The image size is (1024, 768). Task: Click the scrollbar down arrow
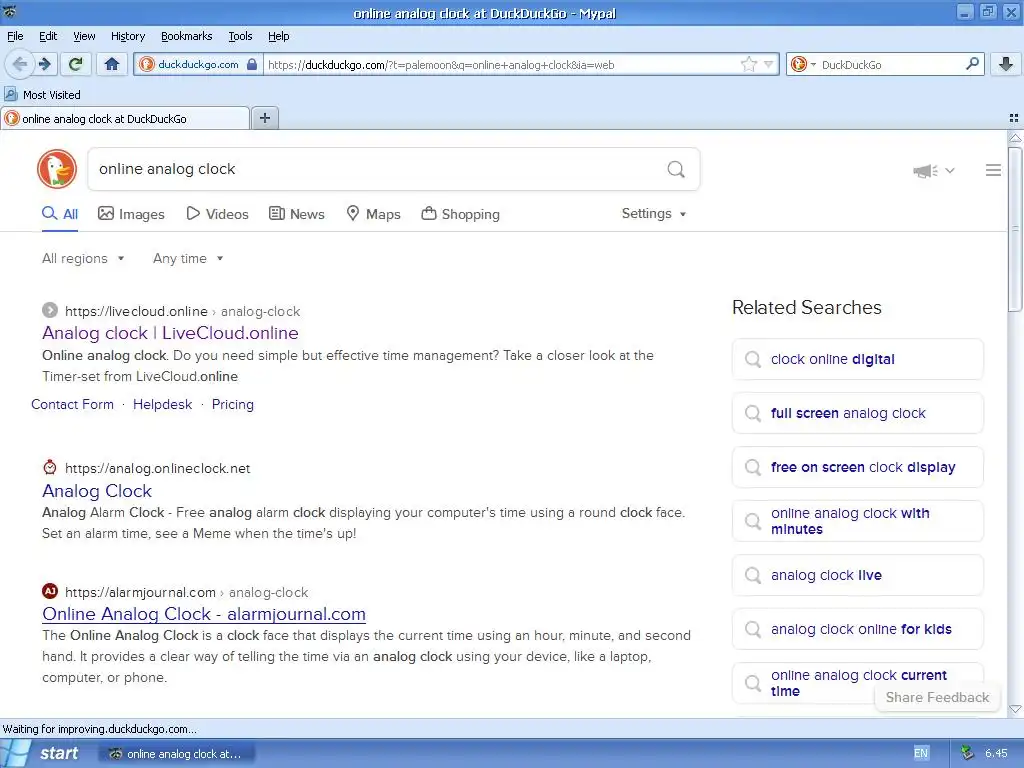pyautogui.click(x=1014, y=709)
